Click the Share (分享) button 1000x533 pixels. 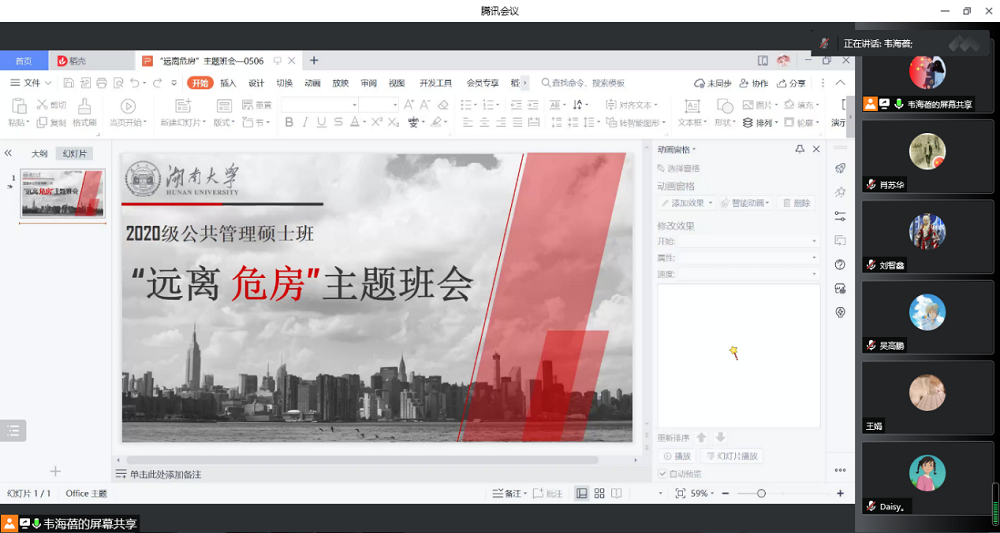pyautogui.click(x=791, y=83)
